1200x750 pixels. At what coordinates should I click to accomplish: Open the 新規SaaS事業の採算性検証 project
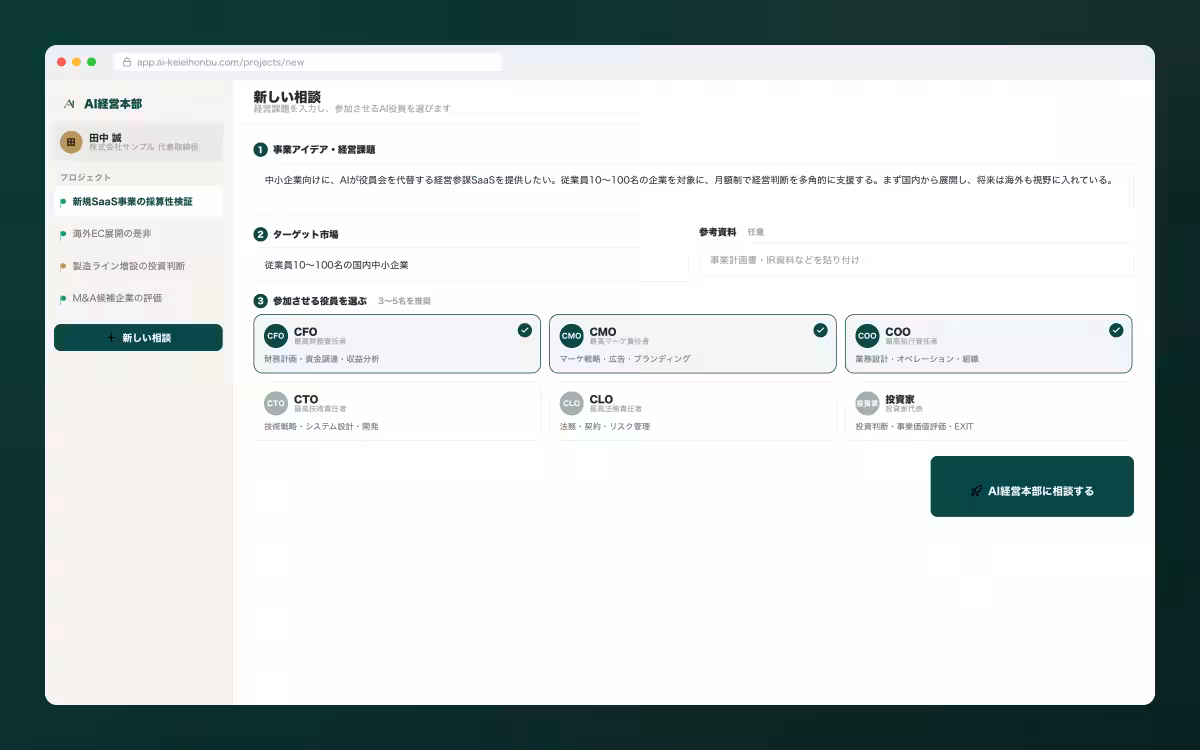[138, 202]
